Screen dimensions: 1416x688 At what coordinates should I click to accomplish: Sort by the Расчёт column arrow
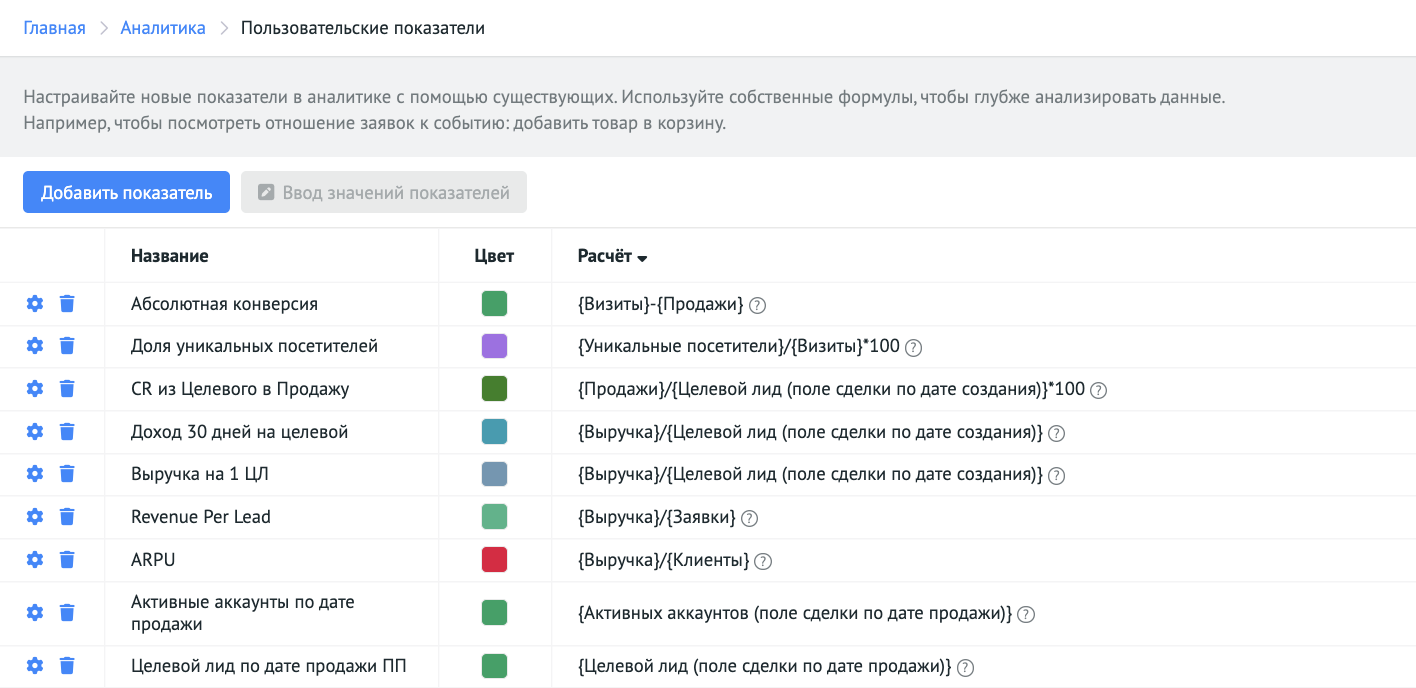pos(642,258)
